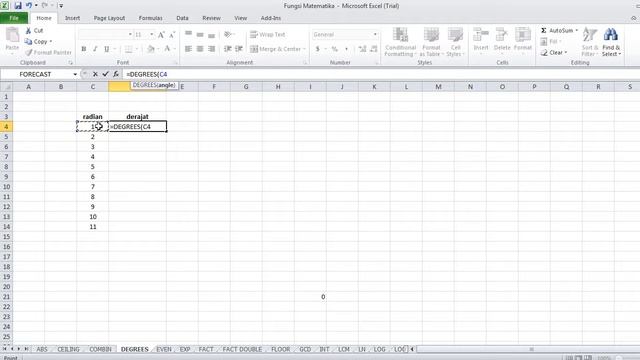The width and height of the screenshot is (640, 360).
Task: Toggle Wrap Text option
Action: click(x=268, y=35)
